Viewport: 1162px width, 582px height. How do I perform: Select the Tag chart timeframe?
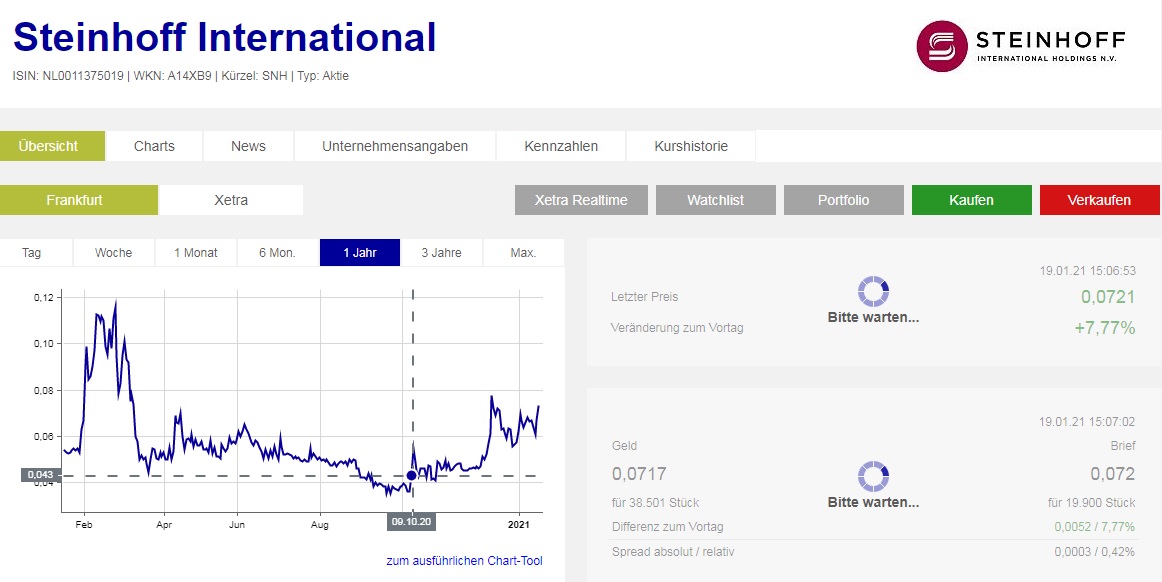(x=30, y=252)
